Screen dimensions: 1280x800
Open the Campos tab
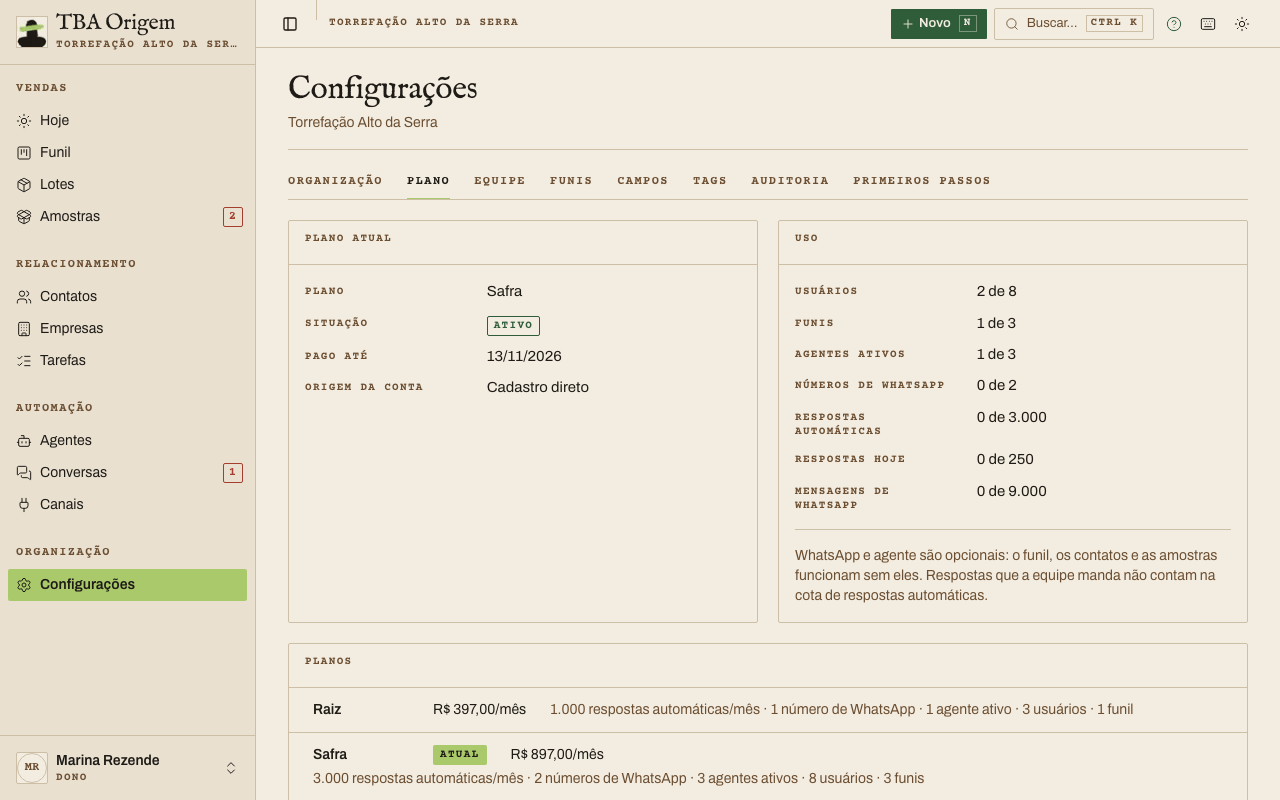pyautogui.click(x=643, y=181)
